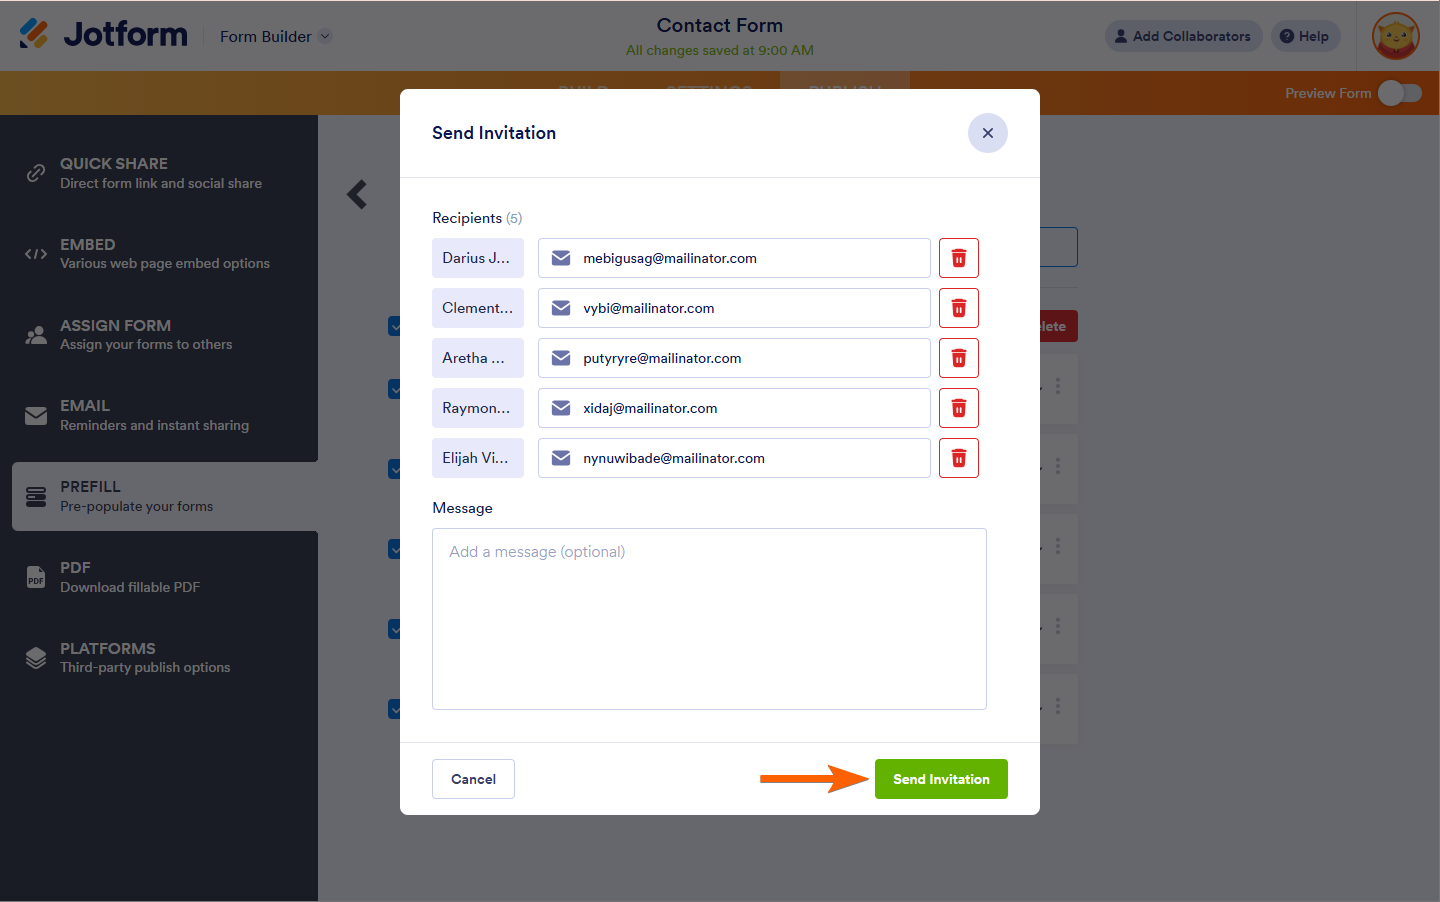Remove nynuwibade@mailinator.com via trash icon
The image size is (1440, 902).
coord(958,458)
